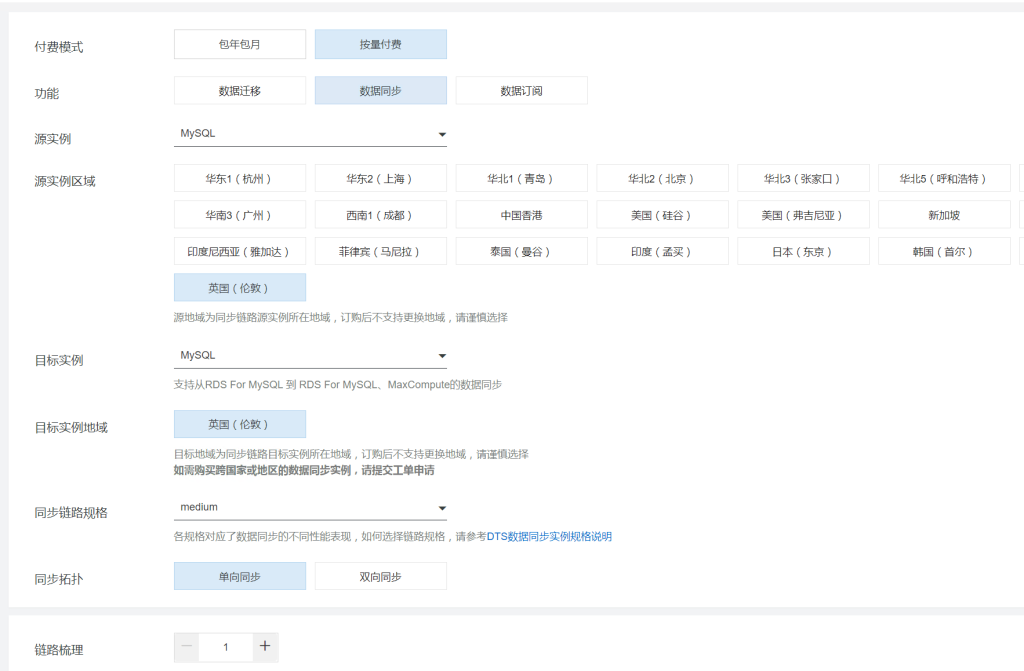
Task: Select source region 中国香港
Action: [x=521, y=215]
